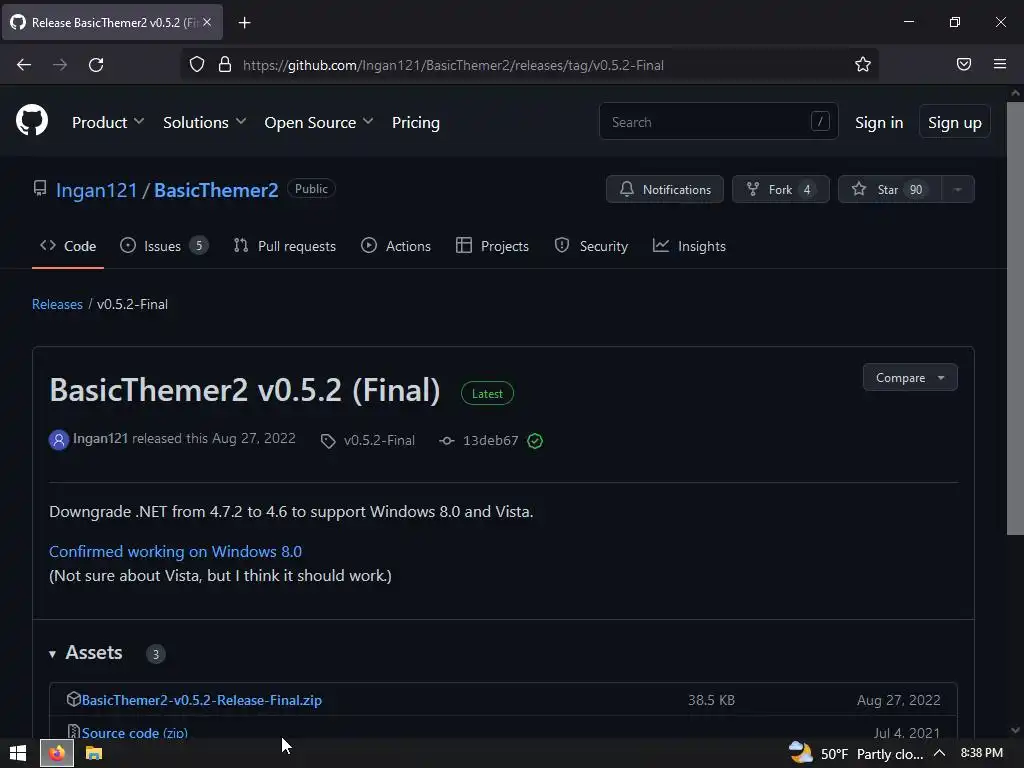This screenshot has height=768, width=1024.
Task: Open Ingan121 avatar in release info
Action: point(59,440)
